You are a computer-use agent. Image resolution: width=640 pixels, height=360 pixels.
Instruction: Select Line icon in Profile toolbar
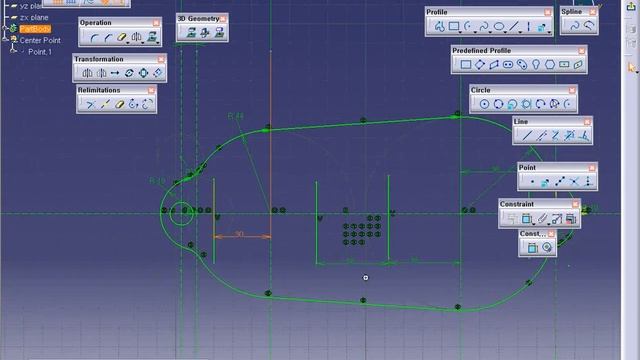[514, 27]
